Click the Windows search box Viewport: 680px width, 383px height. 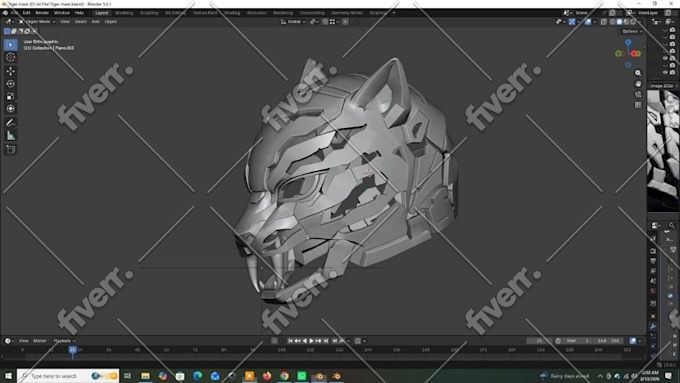click(68, 376)
